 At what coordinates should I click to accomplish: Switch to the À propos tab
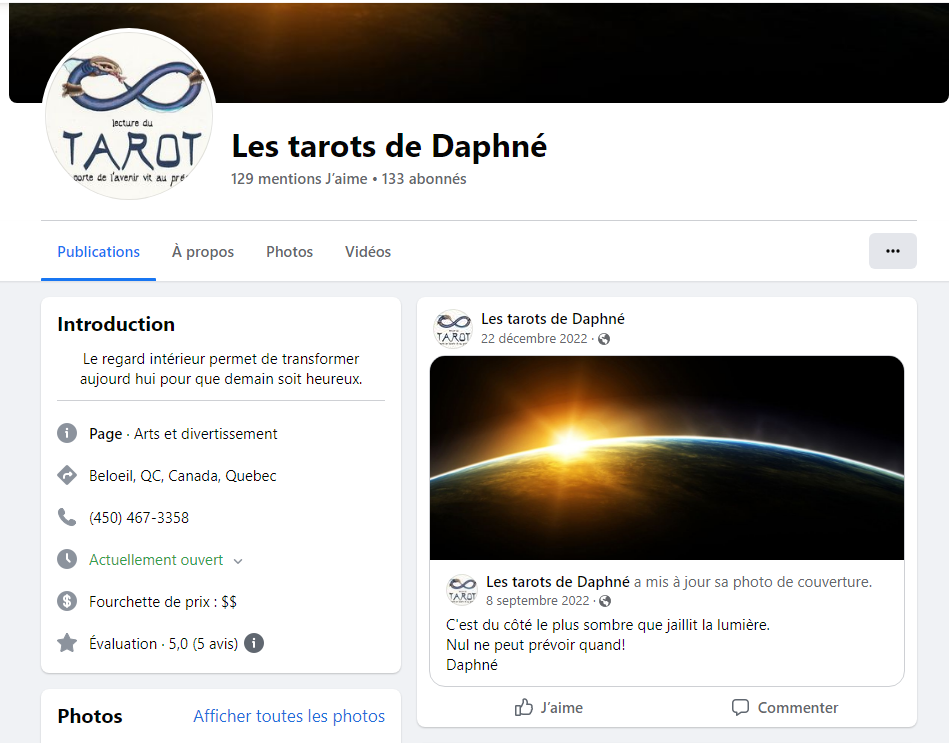click(x=203, y=252)
